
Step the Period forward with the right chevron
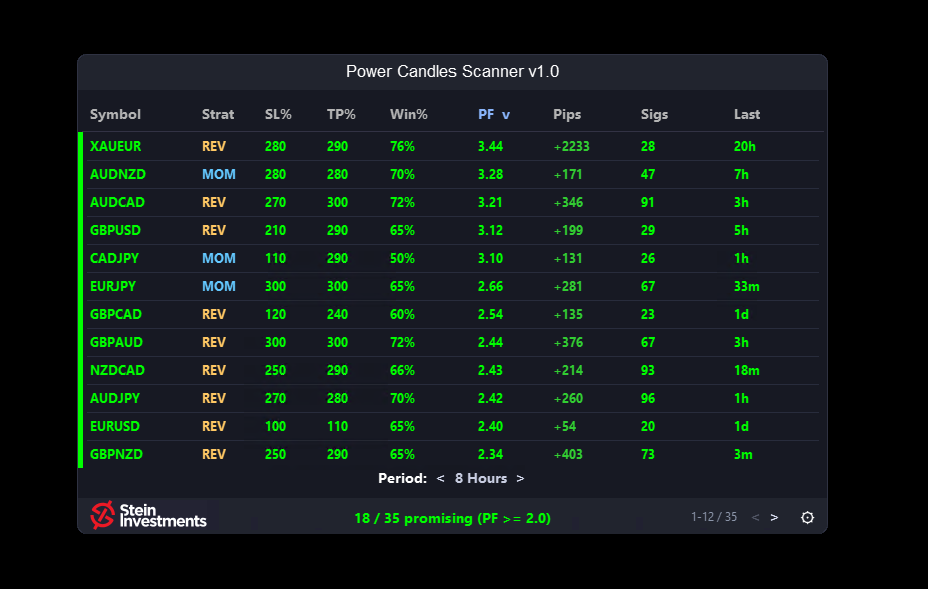519,478
